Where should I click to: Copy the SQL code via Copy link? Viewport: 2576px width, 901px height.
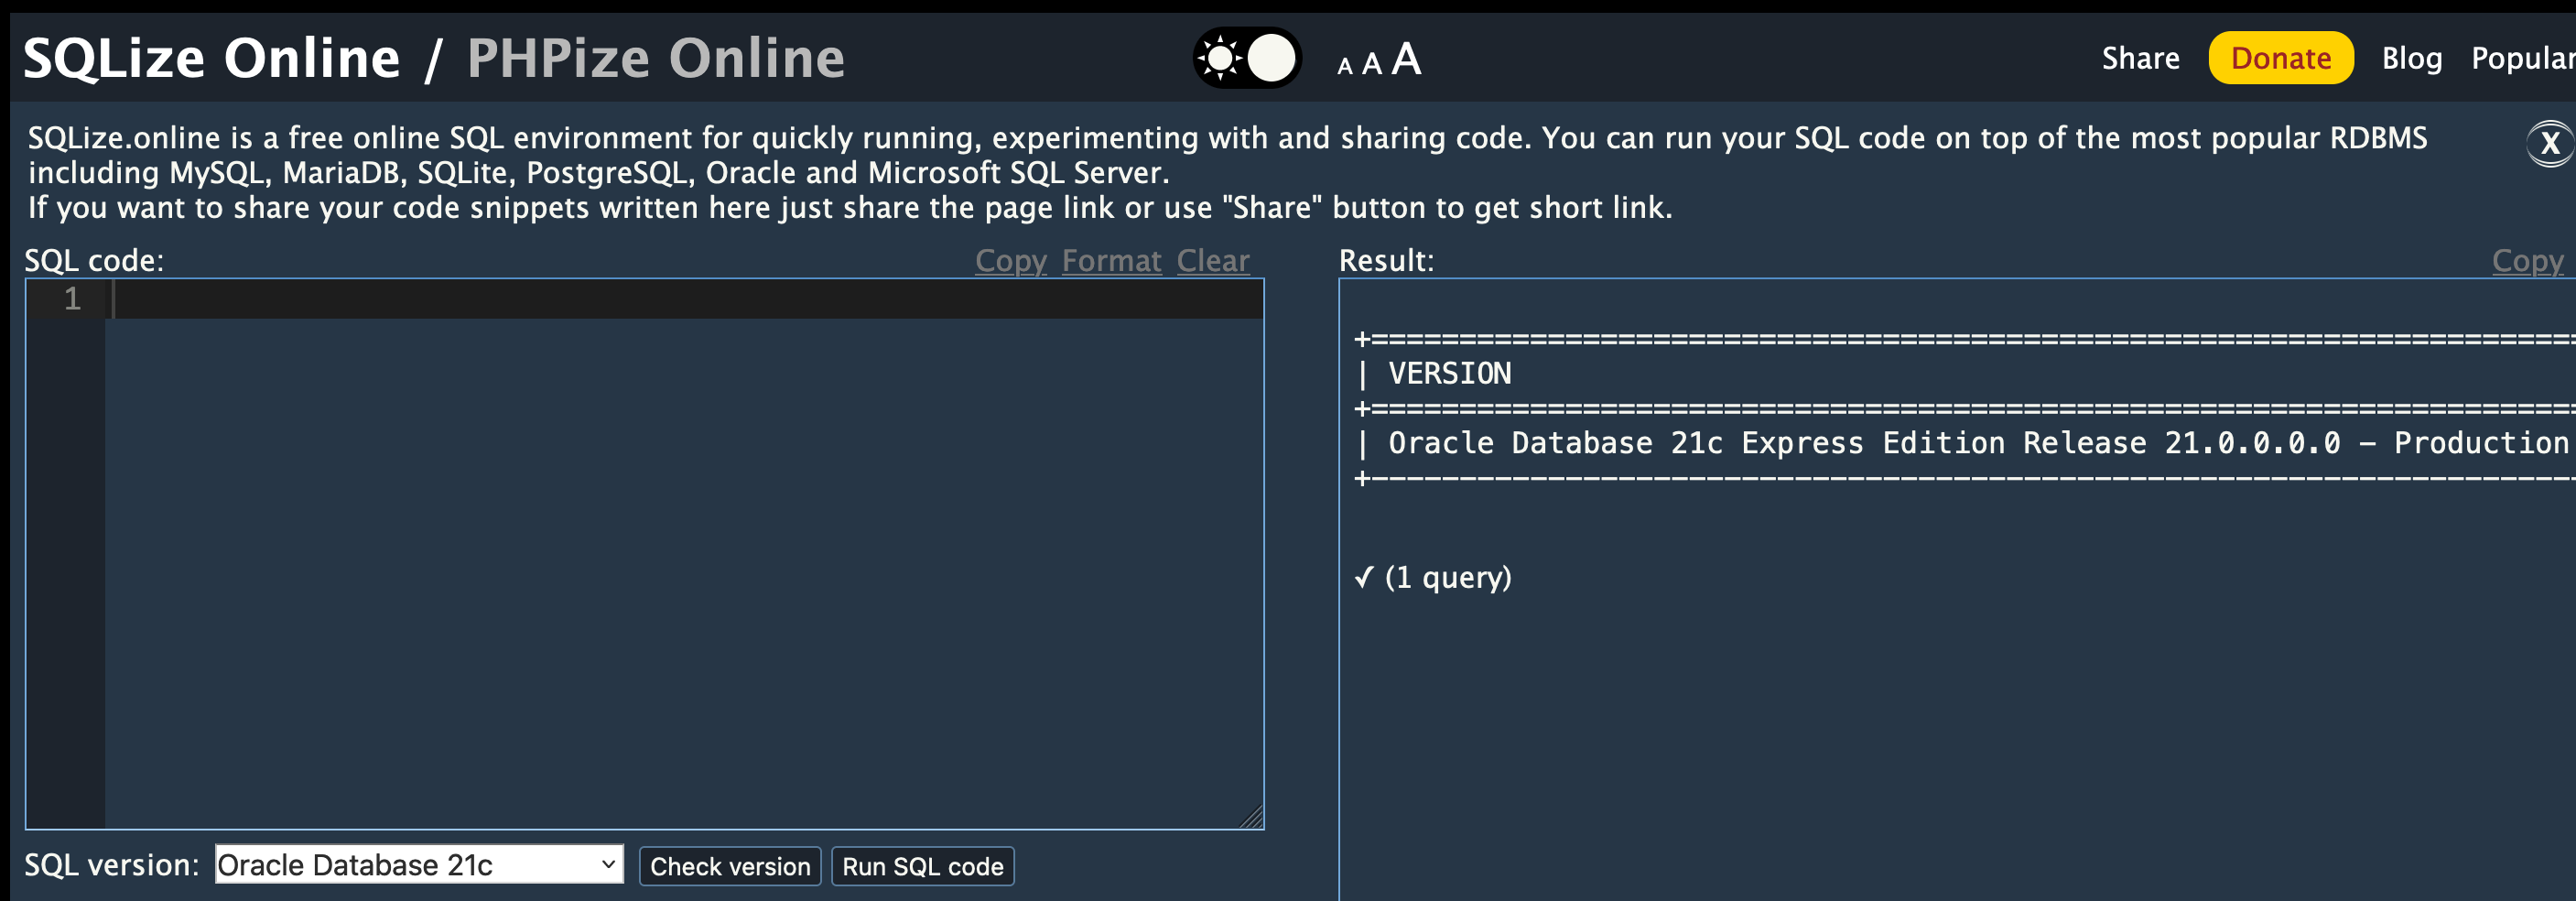1010,261
